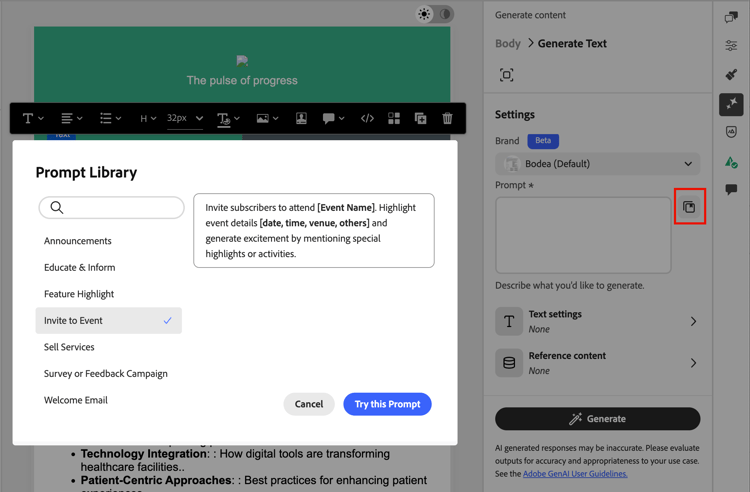This screenshot has height=492, width=750.
Task: Click 'Describe what you'd like to generate' hint
Action: point(570,285)
